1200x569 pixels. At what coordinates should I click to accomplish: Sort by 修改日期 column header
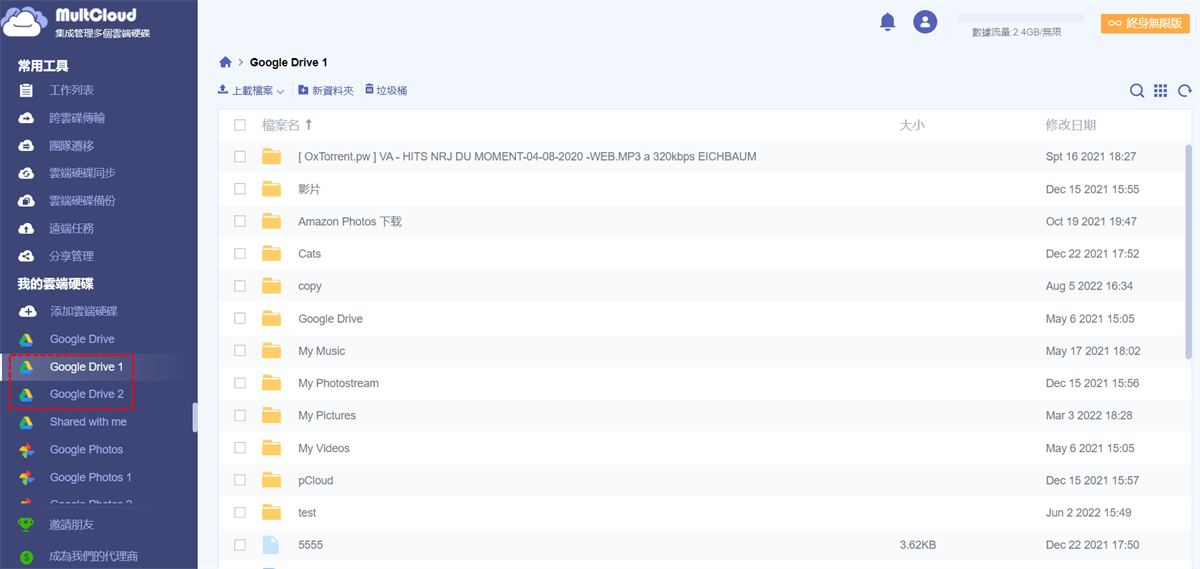click(x=1071, y=125)
